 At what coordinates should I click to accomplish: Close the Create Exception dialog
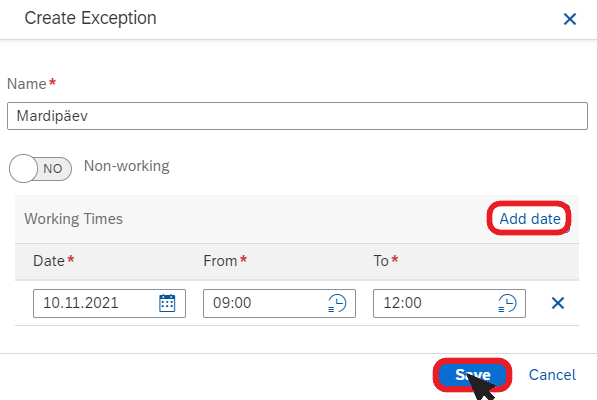coord(570,19)
